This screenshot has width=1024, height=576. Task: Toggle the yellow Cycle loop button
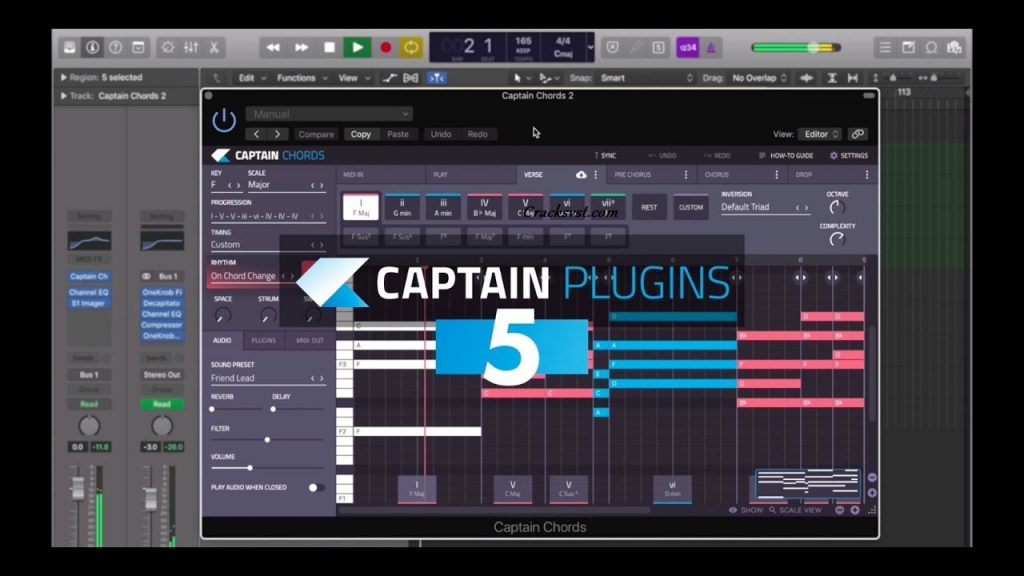pyautogui.click(x=411, y=47)
